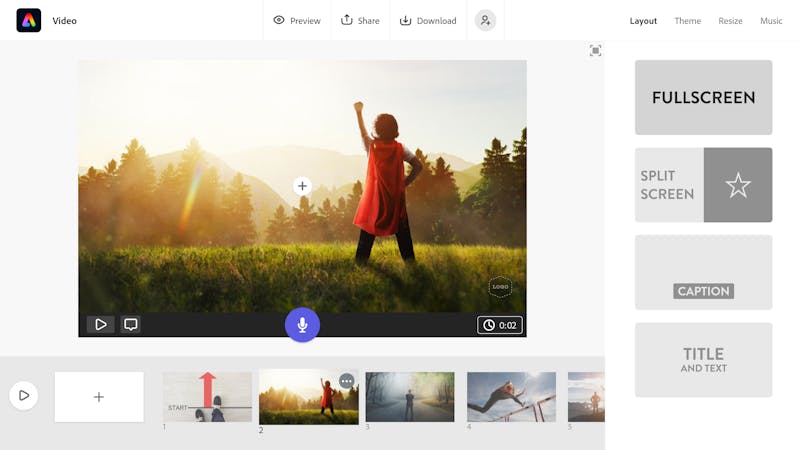This screenshot has width=800, height=450.
Task: Switch to the Resize tab
Action: 730,21
